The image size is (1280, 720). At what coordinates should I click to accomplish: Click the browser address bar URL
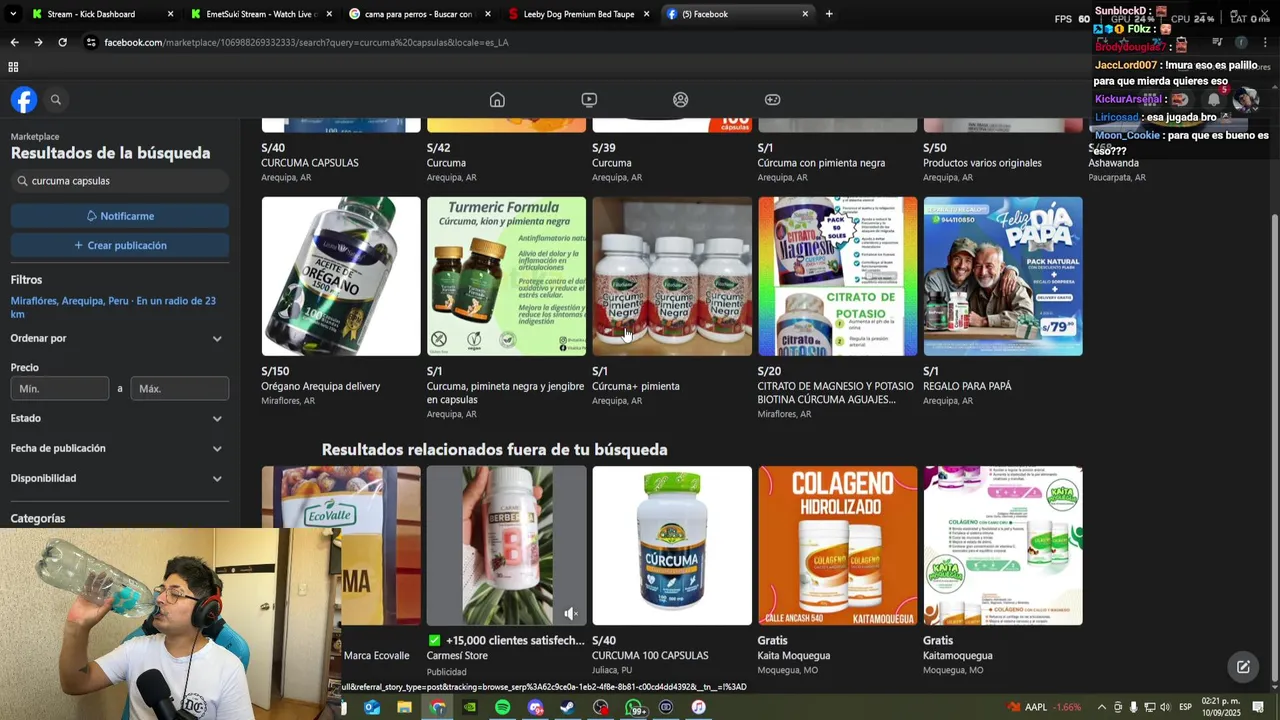[306, 42]
